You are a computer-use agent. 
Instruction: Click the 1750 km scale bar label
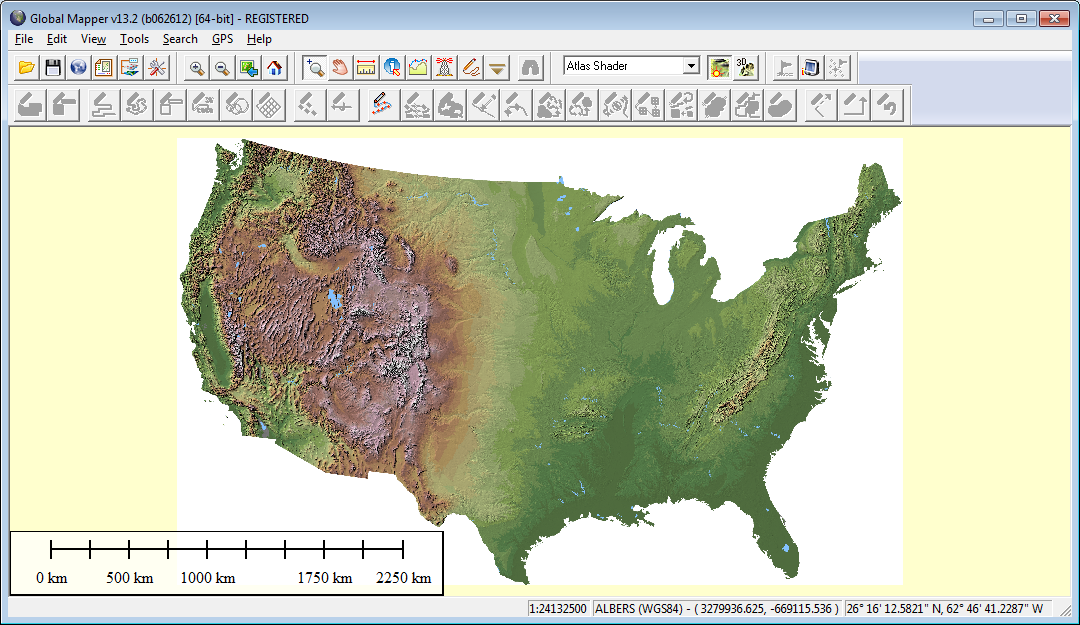pyautogui.click(x=324, y=578)
